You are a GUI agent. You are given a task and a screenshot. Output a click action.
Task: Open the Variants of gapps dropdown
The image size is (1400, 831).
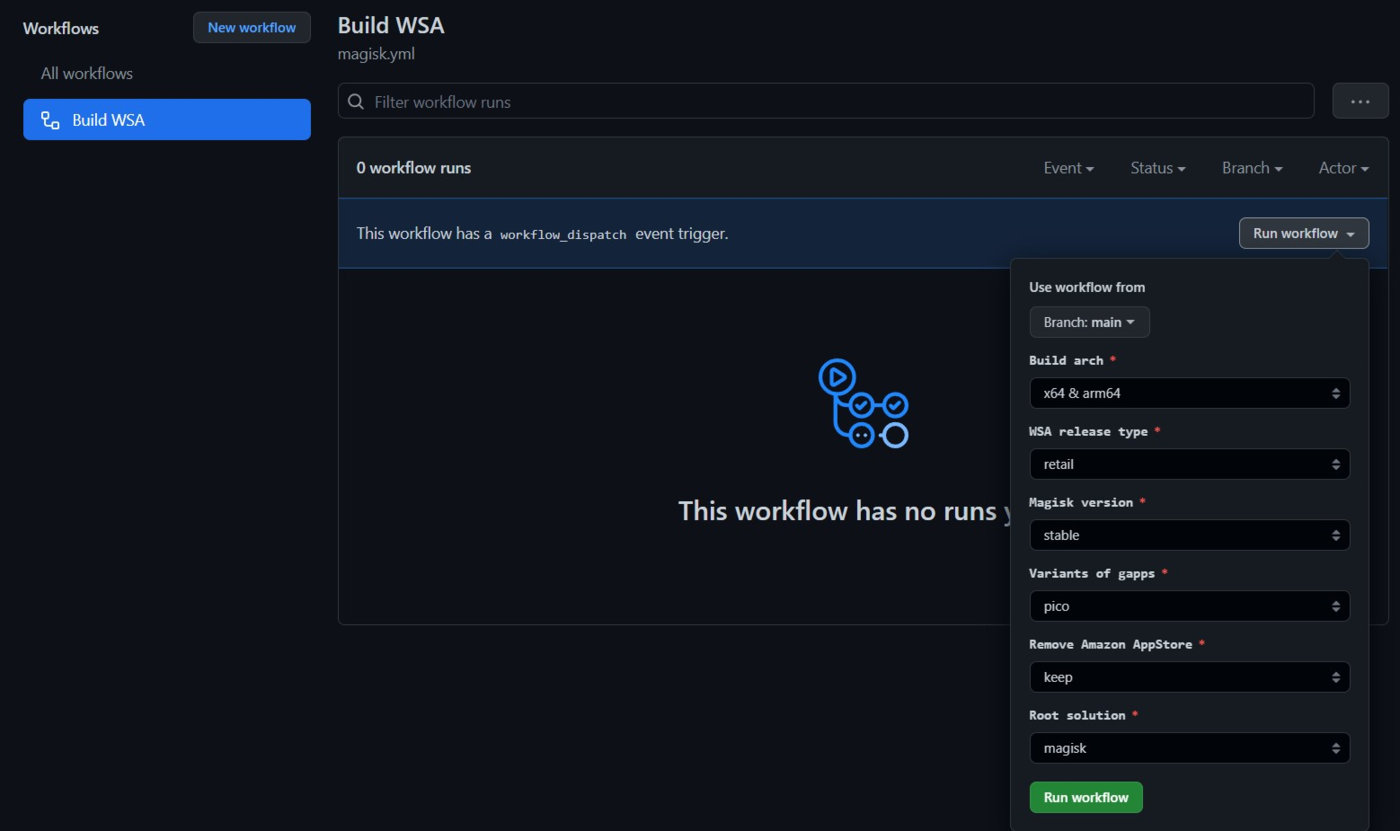[1190, 606]
